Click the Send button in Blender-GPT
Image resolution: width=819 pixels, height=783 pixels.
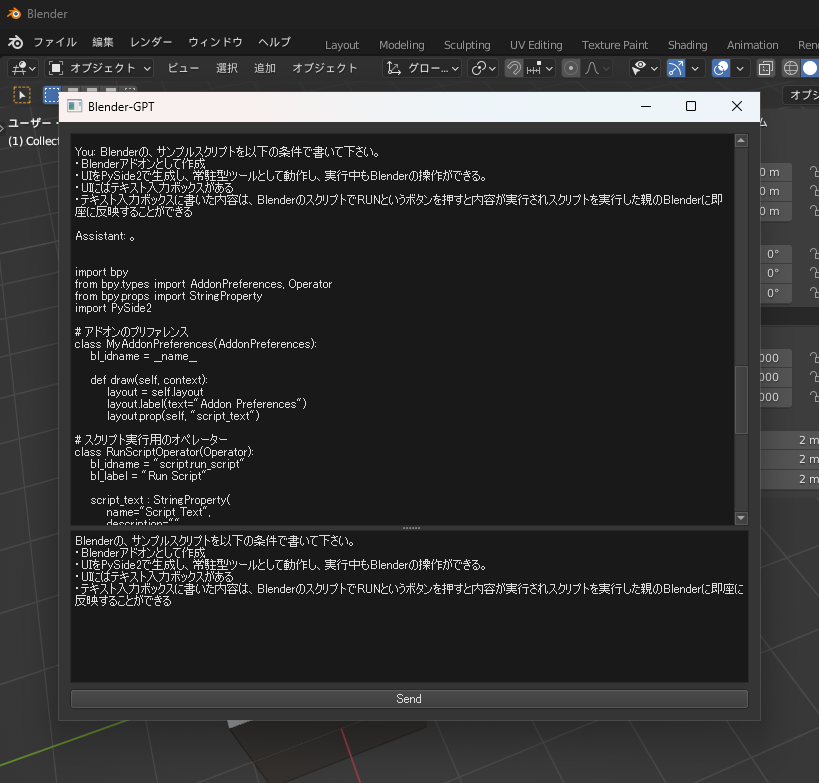(409, 699)
